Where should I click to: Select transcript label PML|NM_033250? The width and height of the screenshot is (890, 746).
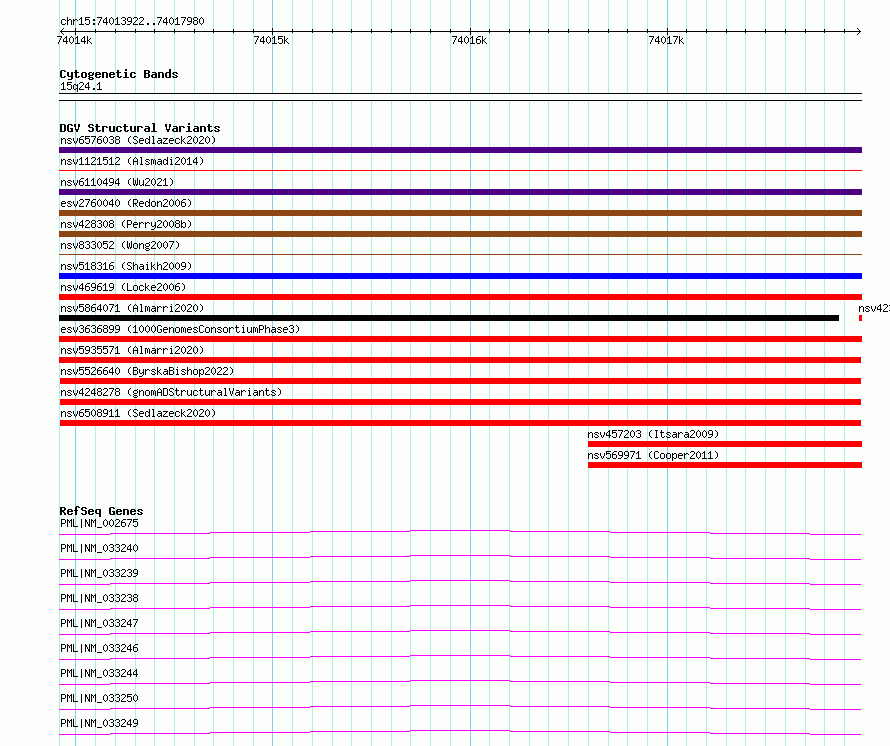coord(99,698)
